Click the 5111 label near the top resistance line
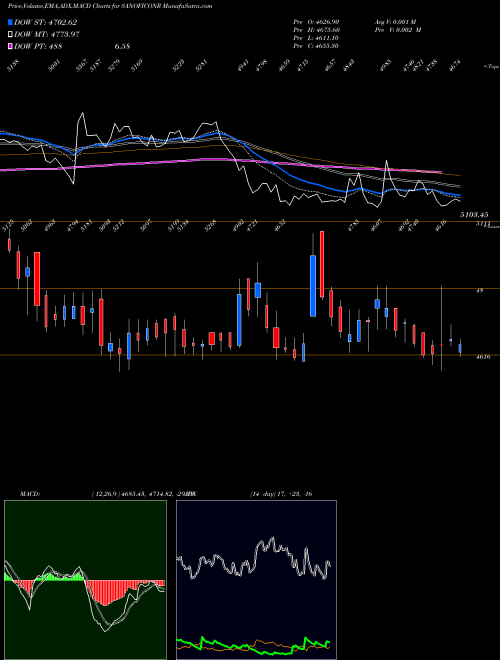500x660 pixels. (483, 224)
